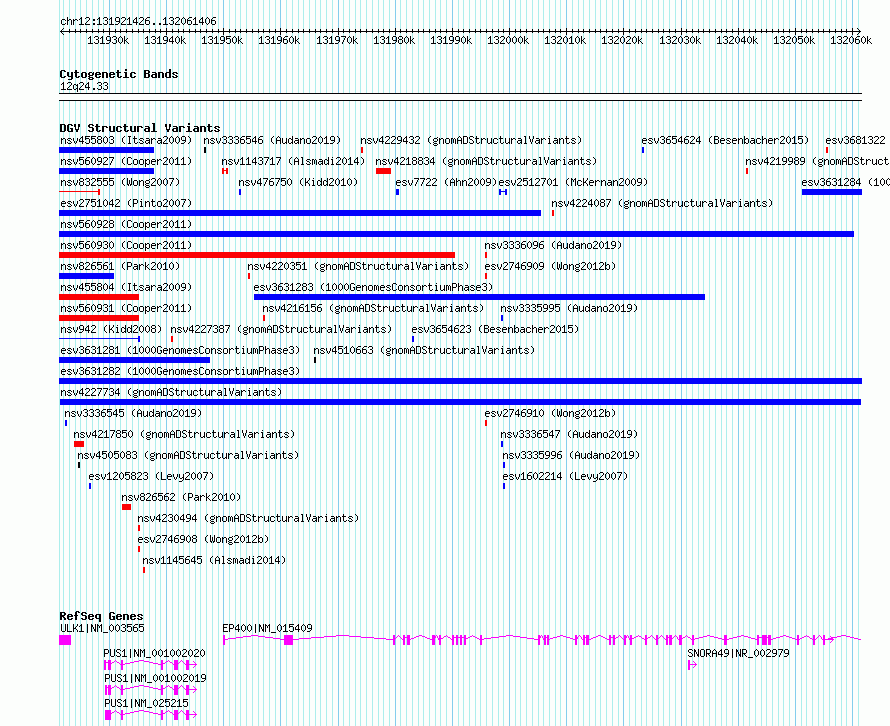Open nsv1143717 (Alsmadi2014) variant label
The image size is (890, 726).
pos(293,161)
